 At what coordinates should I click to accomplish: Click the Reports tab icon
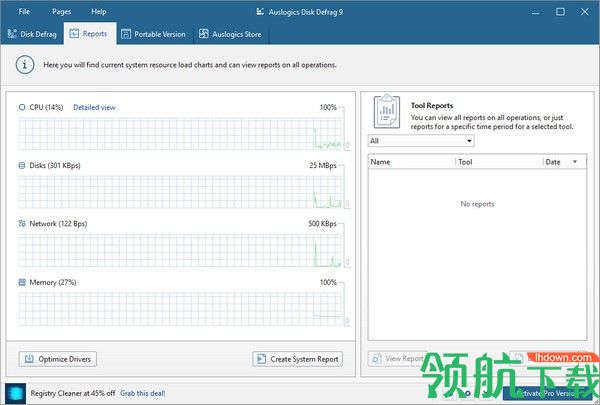pyautogui.click(x=74, y=33)
